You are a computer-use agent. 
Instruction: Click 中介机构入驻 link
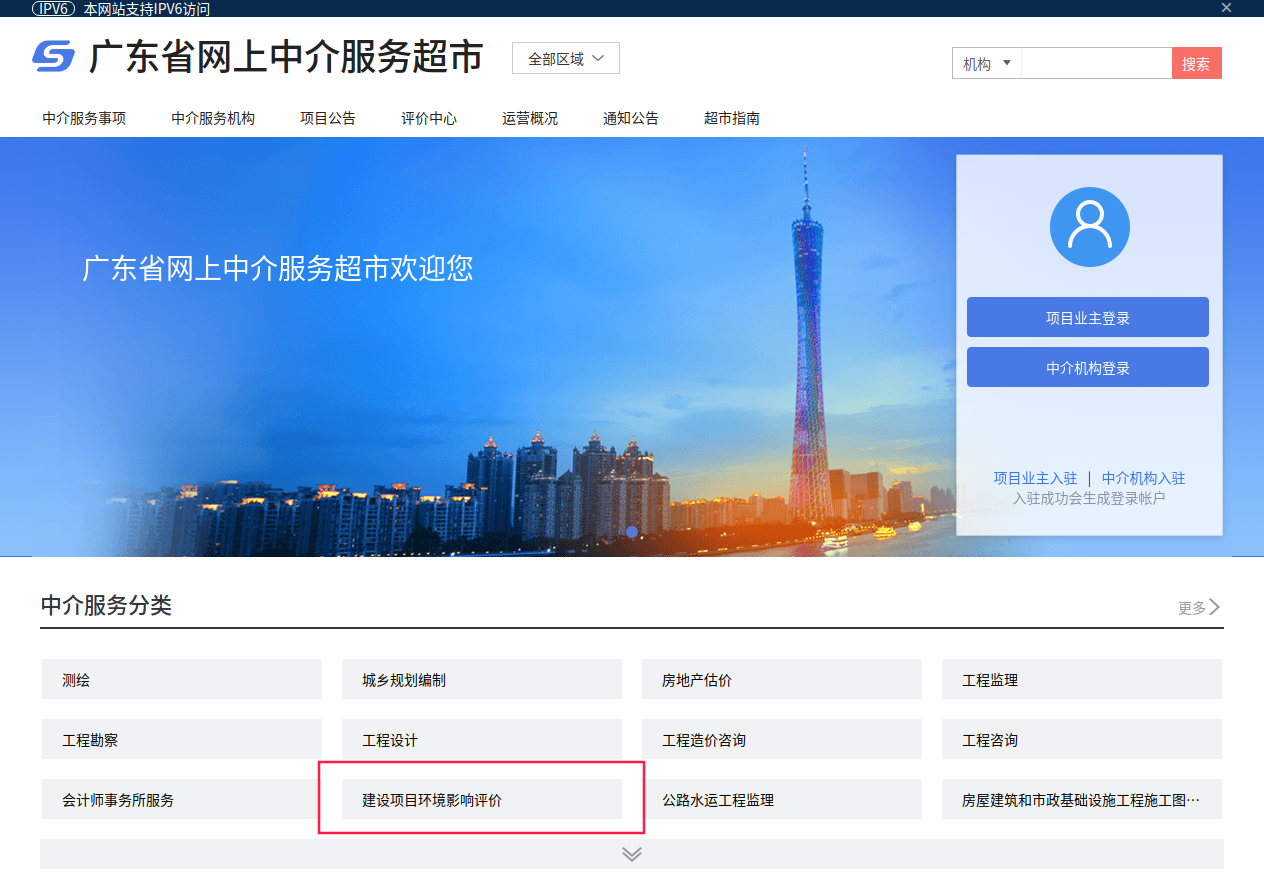click(1143, 478)
